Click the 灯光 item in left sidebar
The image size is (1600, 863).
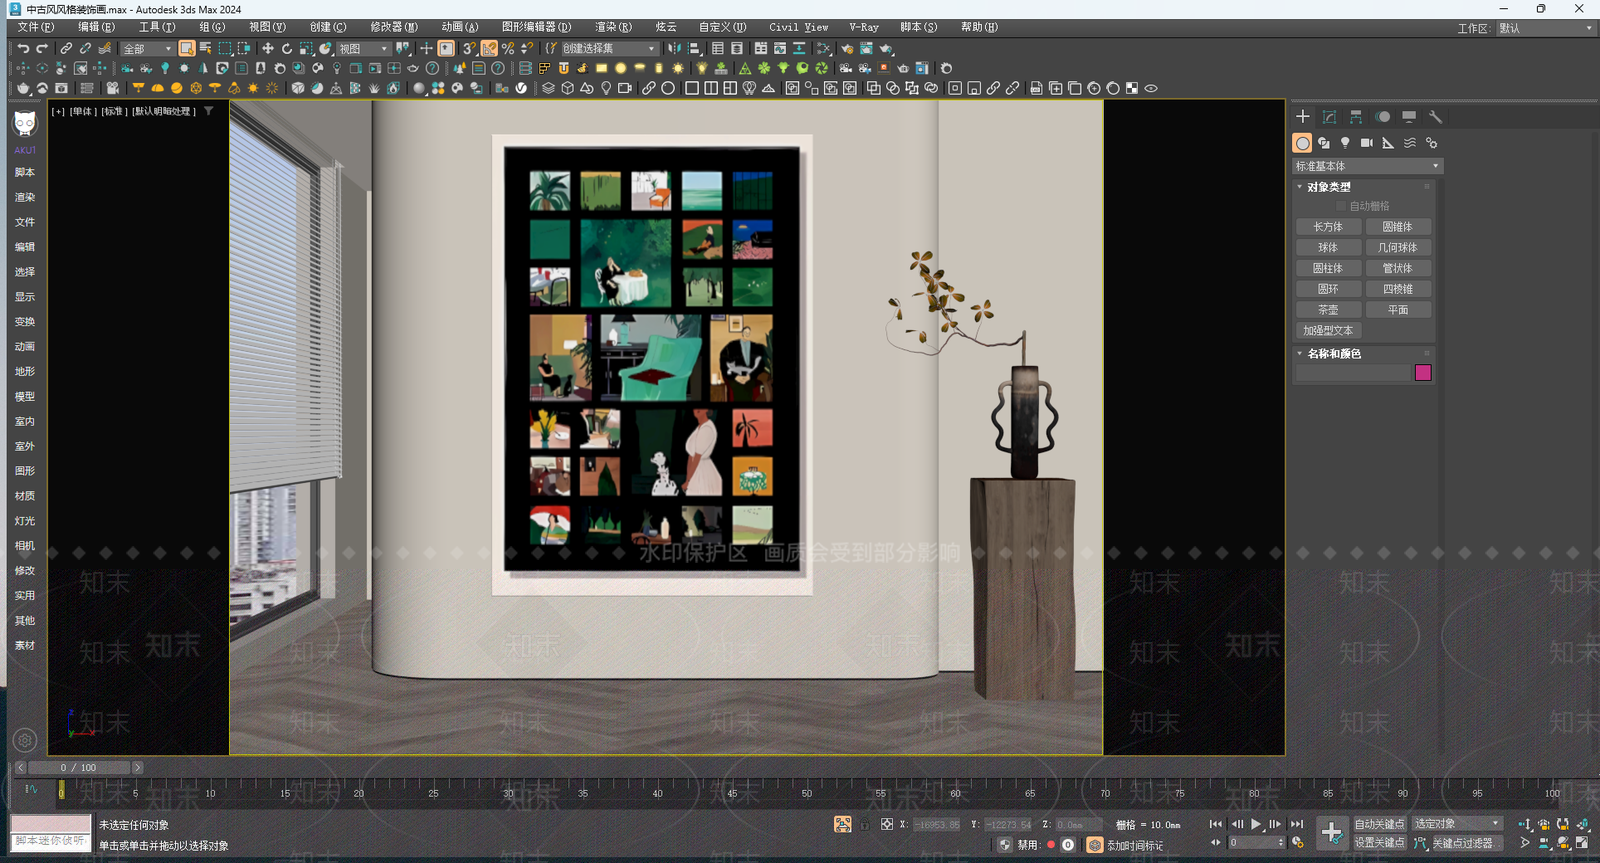point(25,521)
